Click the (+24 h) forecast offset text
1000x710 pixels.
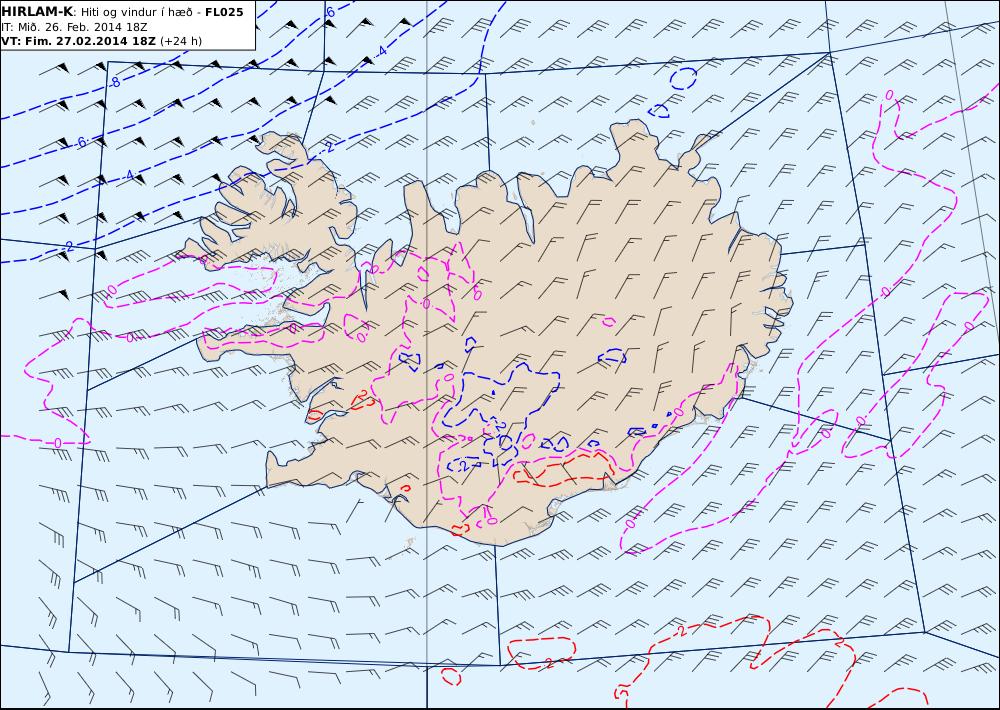180,41
